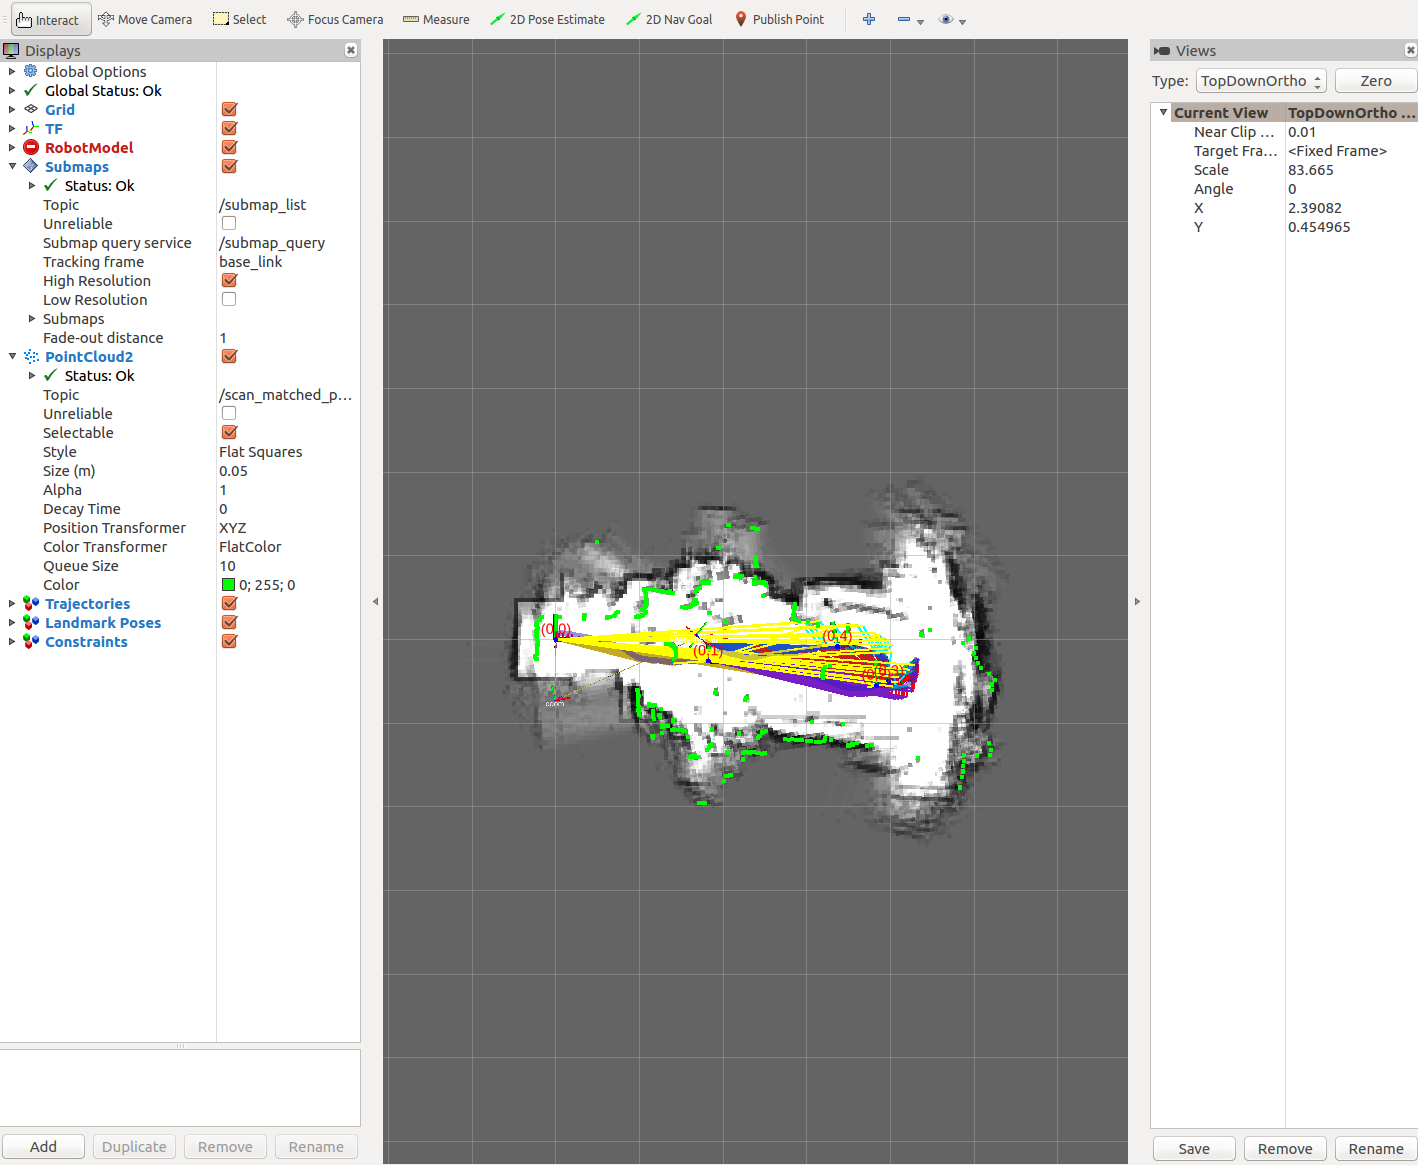The height and width of the screenshot is (1165, 1418).
Task: Use the Focus Camera tool
Action: [335, 19]
